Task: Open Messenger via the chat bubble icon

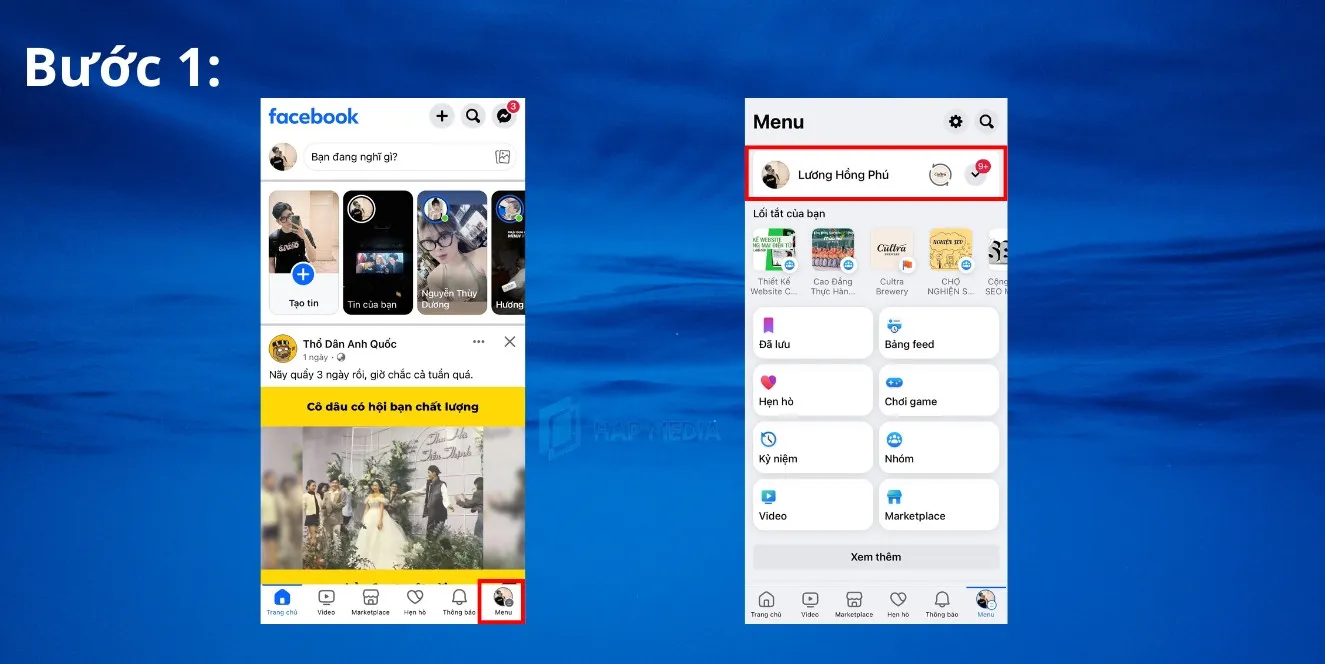Action: pos(504,115)
